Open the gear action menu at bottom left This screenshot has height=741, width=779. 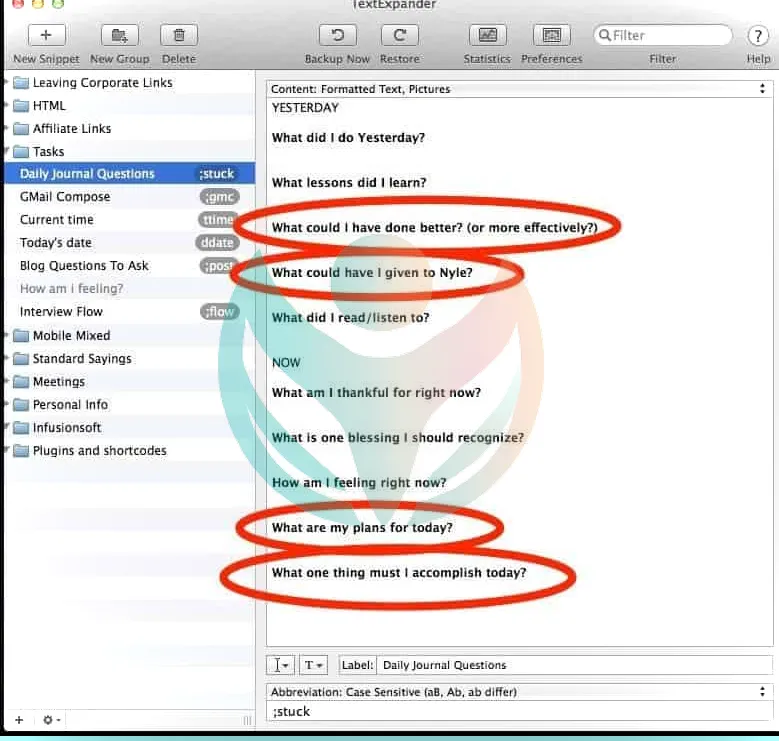pyautogui.click(x=50, y=720)
